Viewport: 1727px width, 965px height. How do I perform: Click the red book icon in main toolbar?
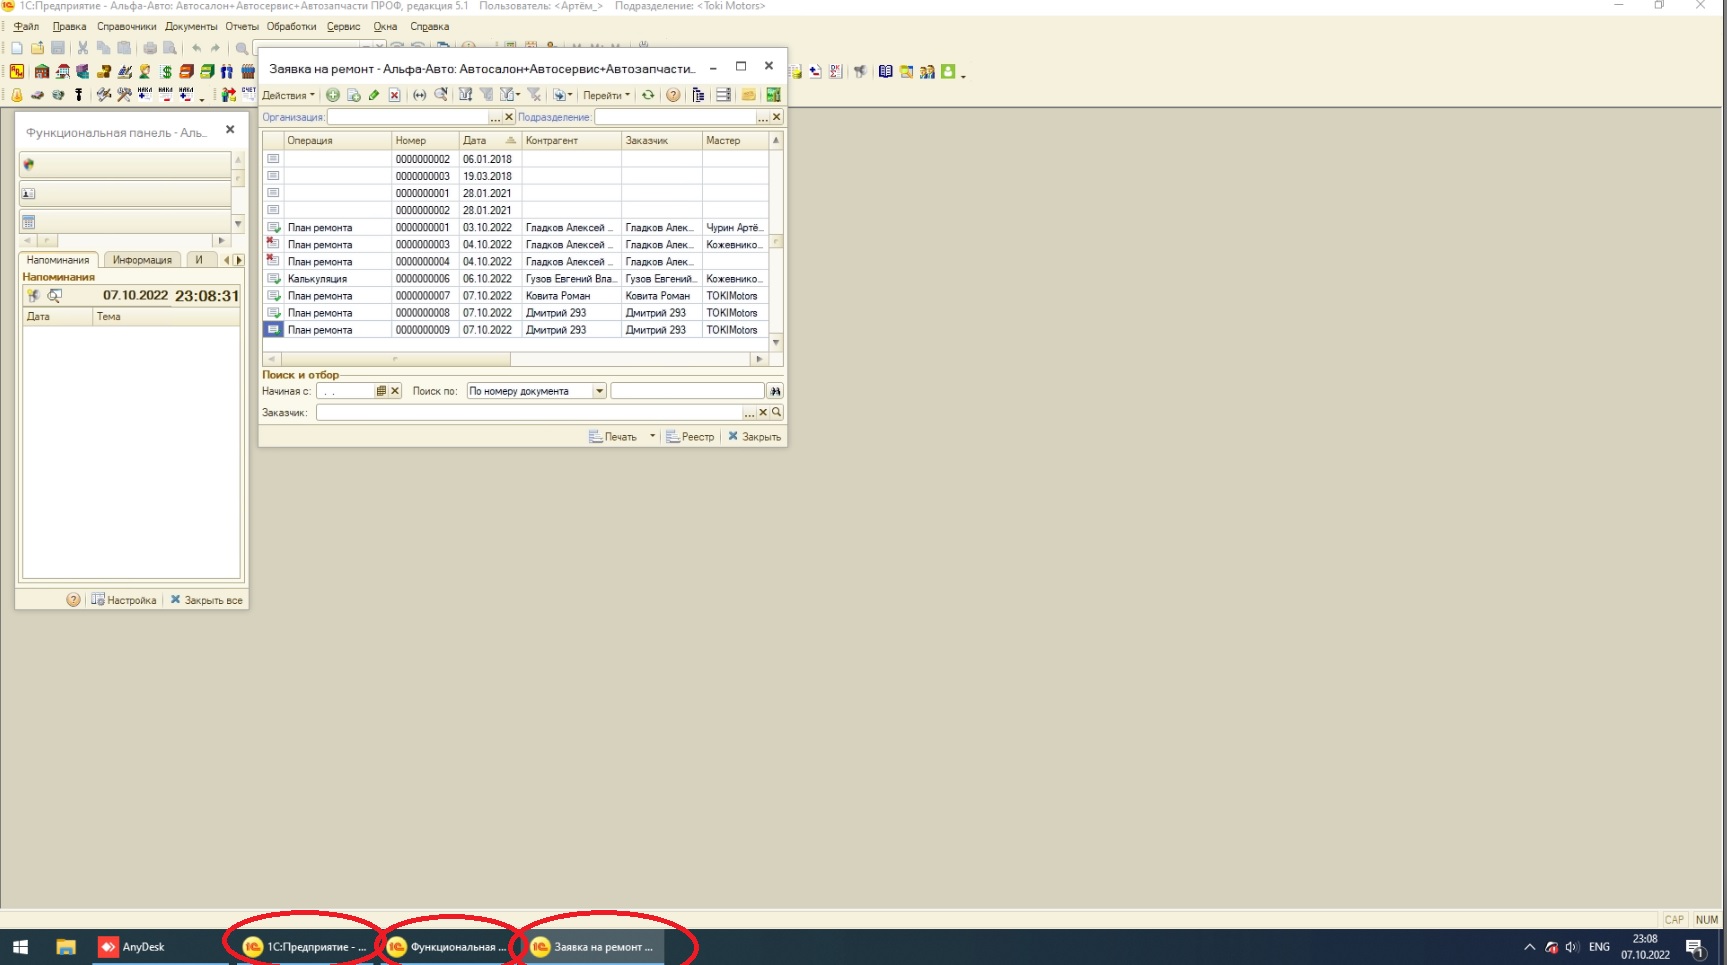pos(186,72)
